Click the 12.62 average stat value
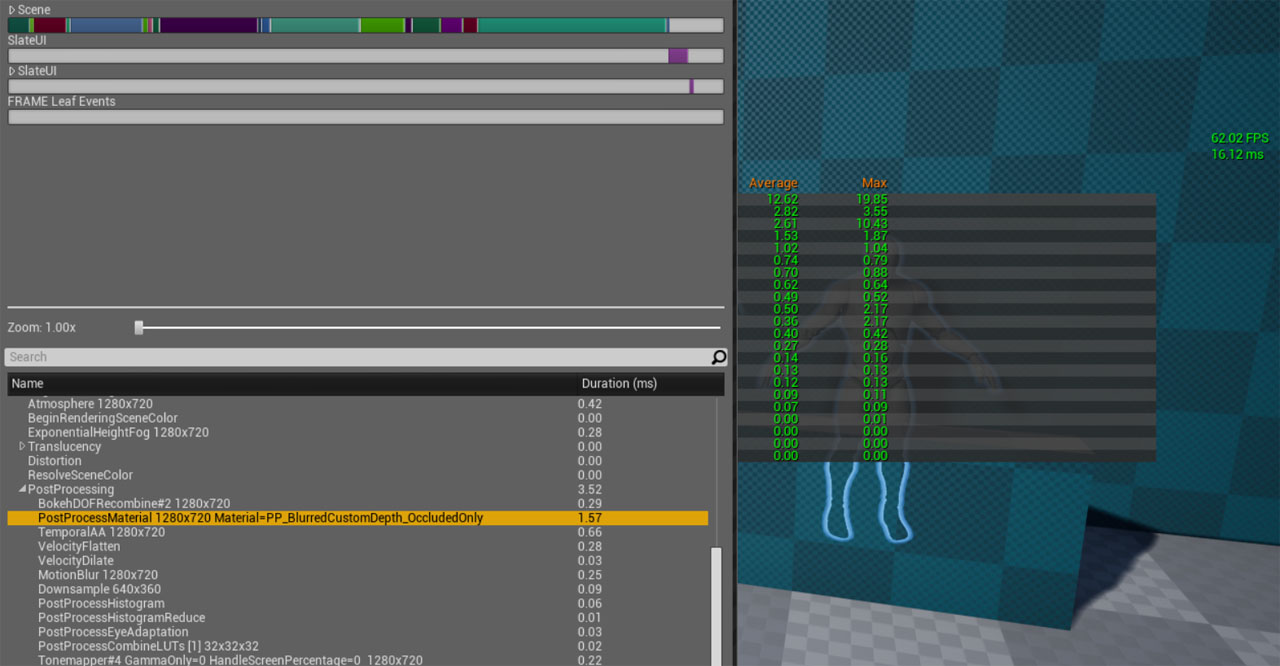The height and width of the screenshot is (666, 1280). tap(782, 199)
